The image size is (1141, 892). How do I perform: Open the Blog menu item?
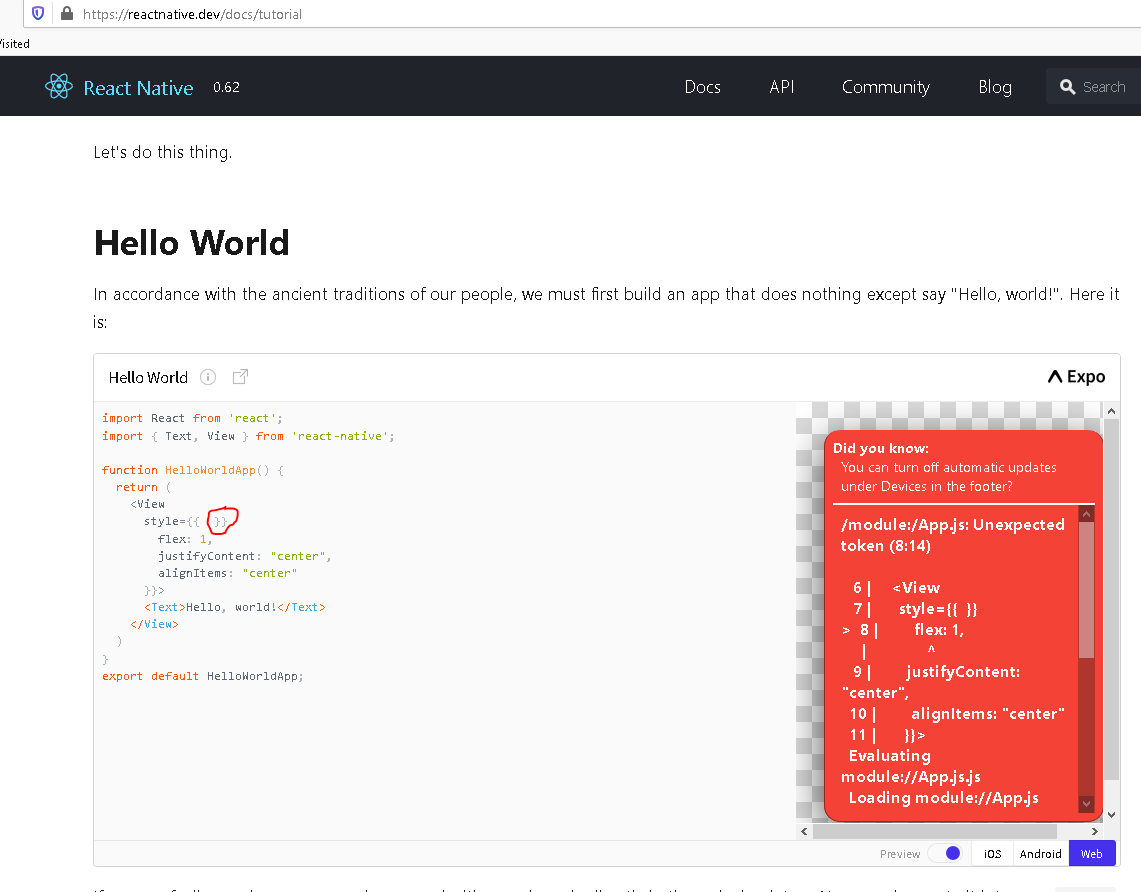tap(995, 87)
